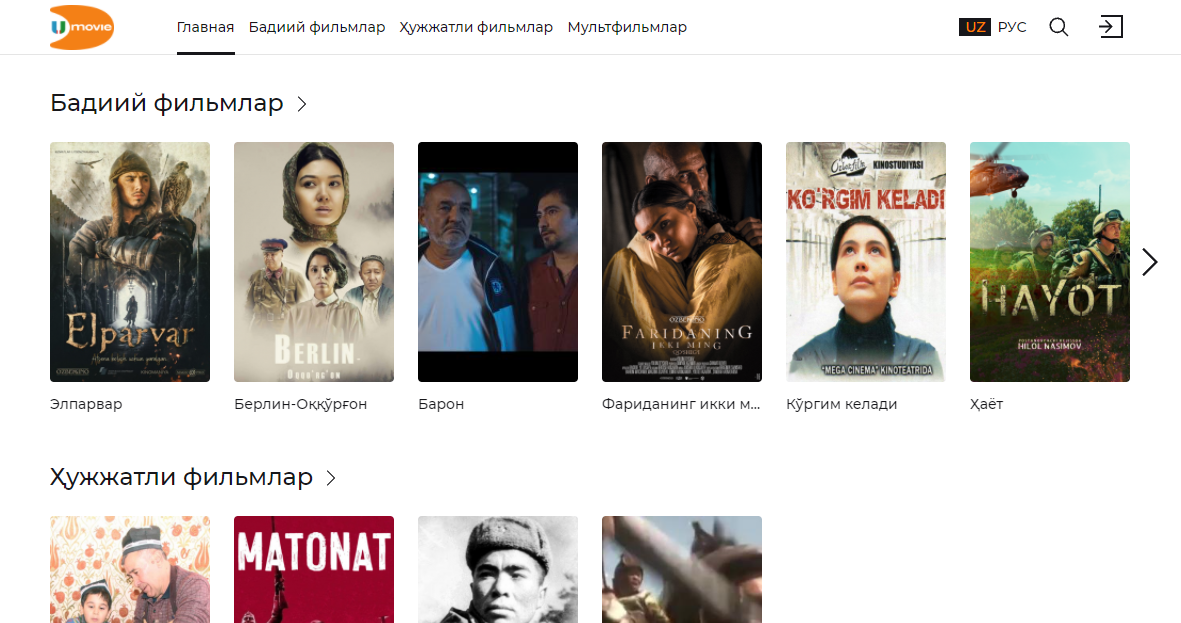Switch language to UZ
Image resolution: width=1181 pixels, height=623 pixels.
point(975,27)
